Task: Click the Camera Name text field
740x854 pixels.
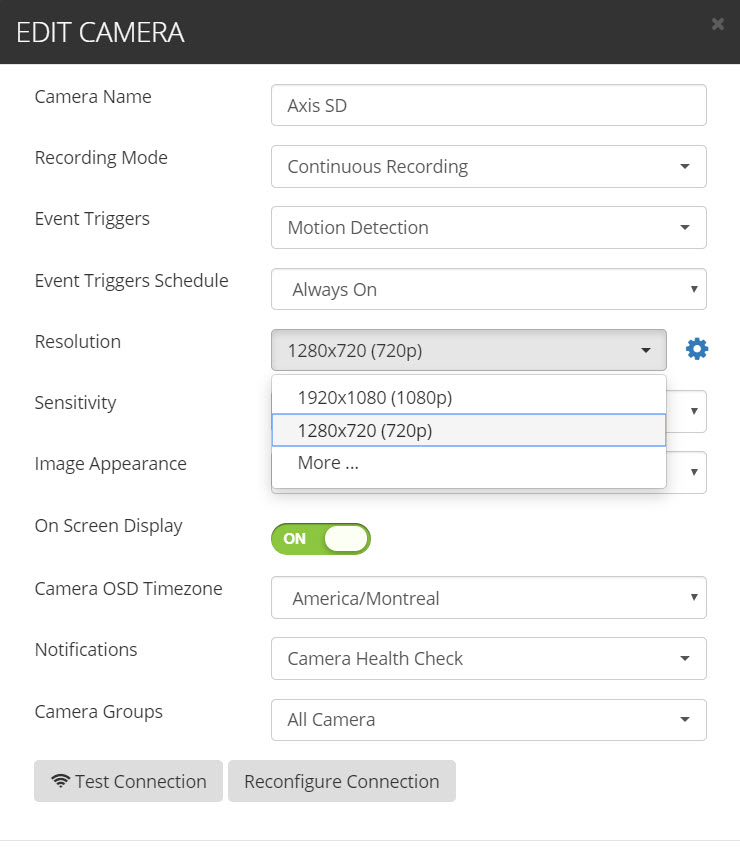Action: click(x=488, y=105)
